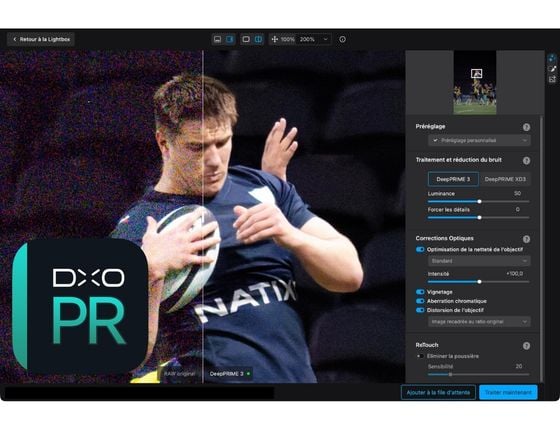Click Ajouter à la file d'attente button
560x430 pixels.
(438, 392)
